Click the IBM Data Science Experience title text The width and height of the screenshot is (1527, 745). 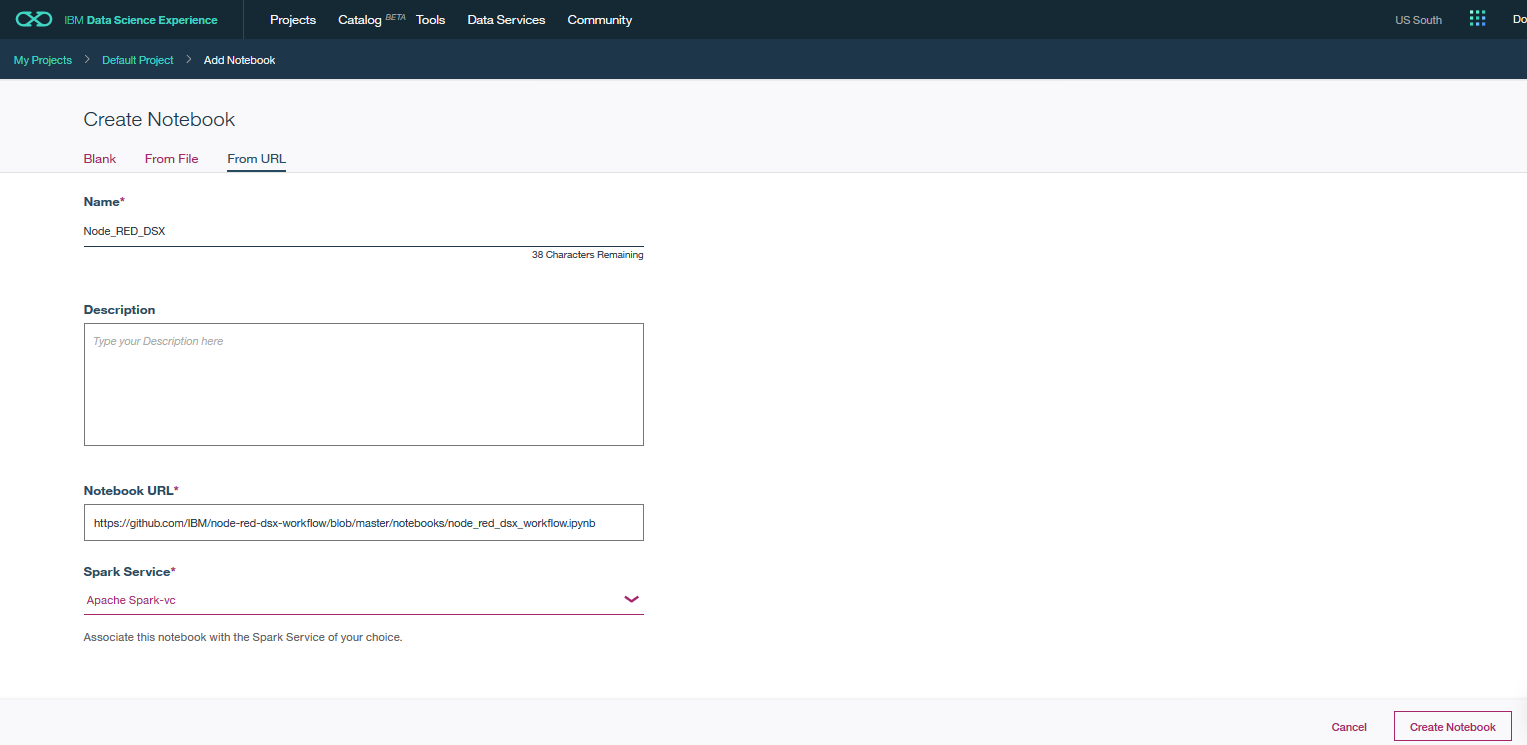pyautogui.click(x=141, y=20)
